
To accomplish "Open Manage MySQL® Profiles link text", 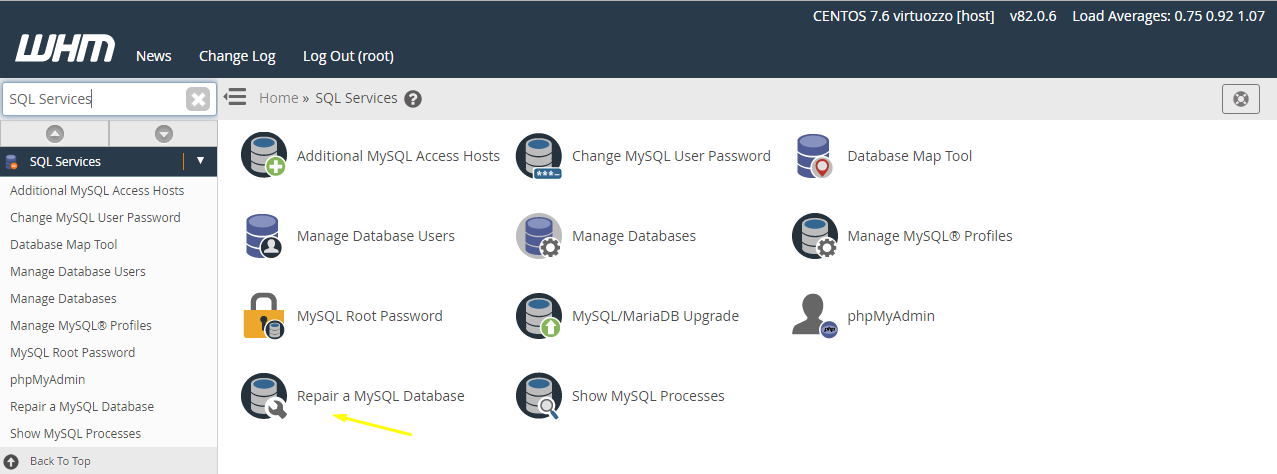I will pyautogui.click(x=930, y=236).
